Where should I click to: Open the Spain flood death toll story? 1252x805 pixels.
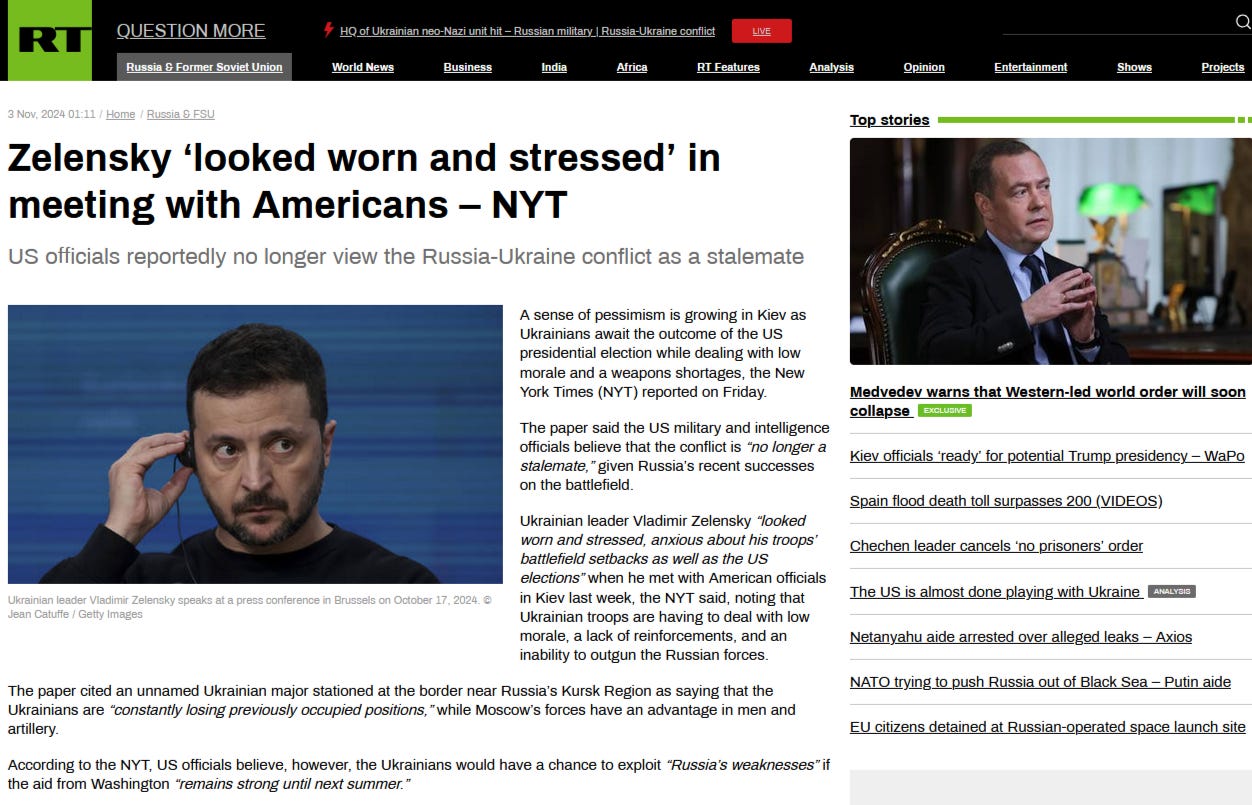click(1006, 501)
